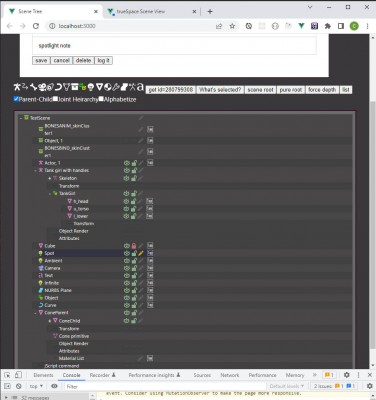Expand the ConeChild node
This screenshot has height=400, width=376.
50,321
